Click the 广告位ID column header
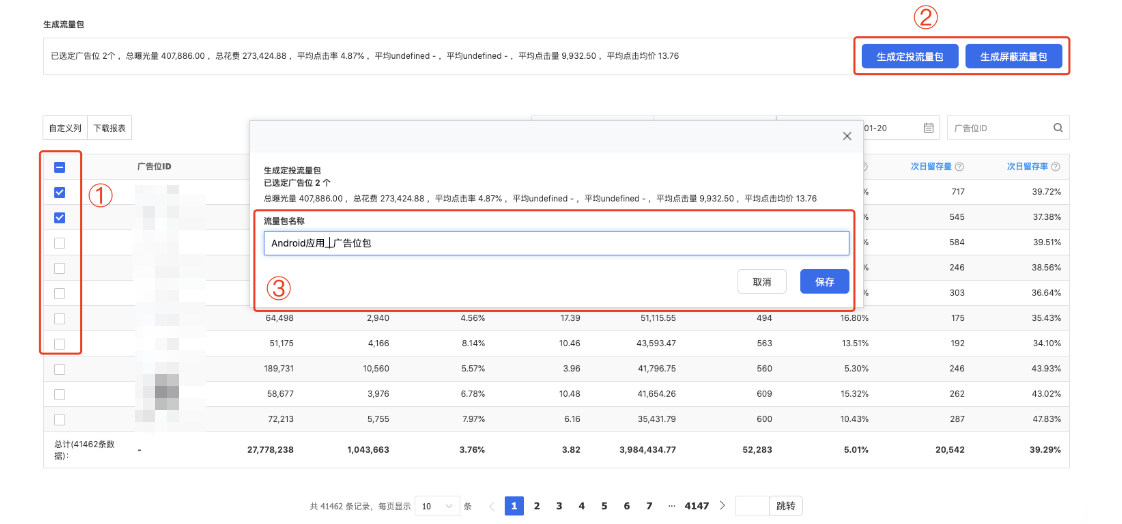 (154, 167)
